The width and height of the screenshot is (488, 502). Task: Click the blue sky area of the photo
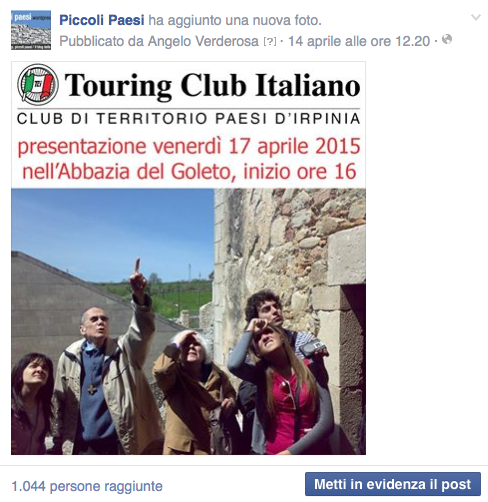pyautogui.click(x=110, y=230)
